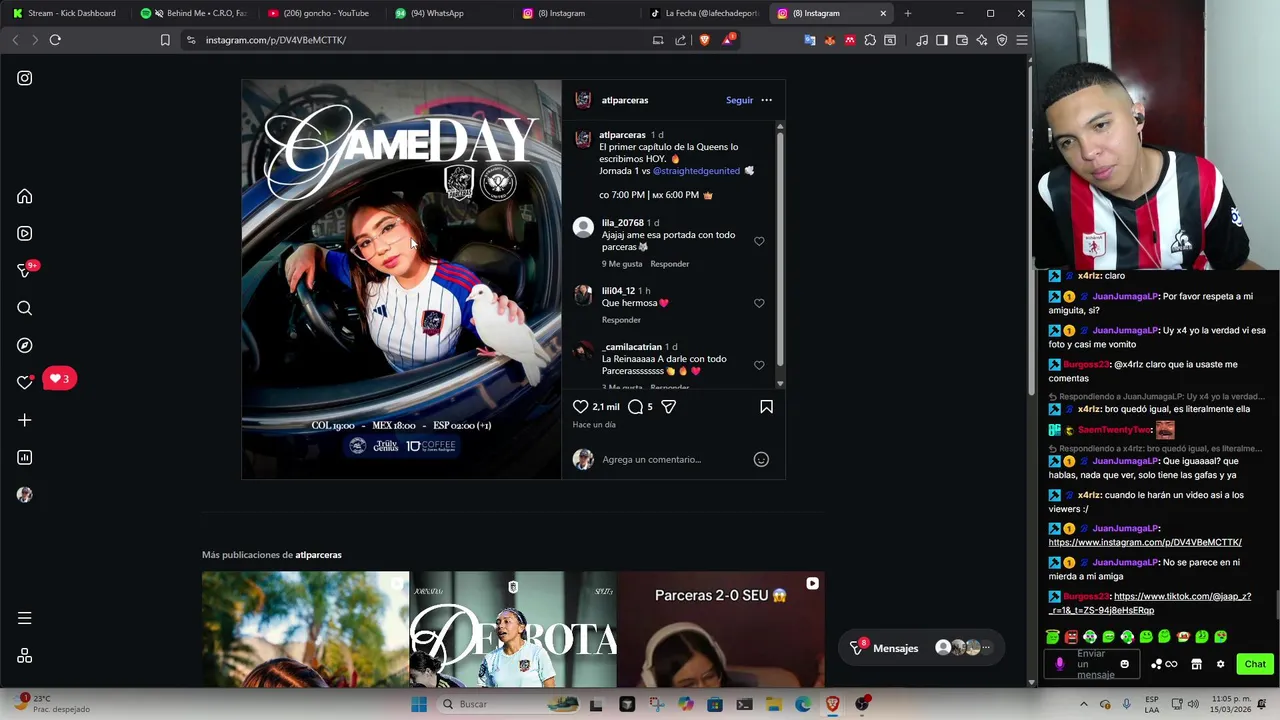Image resolution: width=1280 pixels, height=720 pixels.
Task: Open Reels from Instagram sidebar
Action: click(25, 234)
